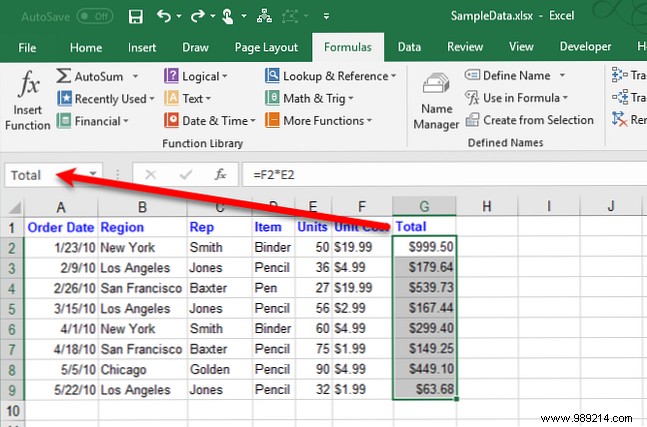Click column header H
The image size is (647, 427).
486,206
